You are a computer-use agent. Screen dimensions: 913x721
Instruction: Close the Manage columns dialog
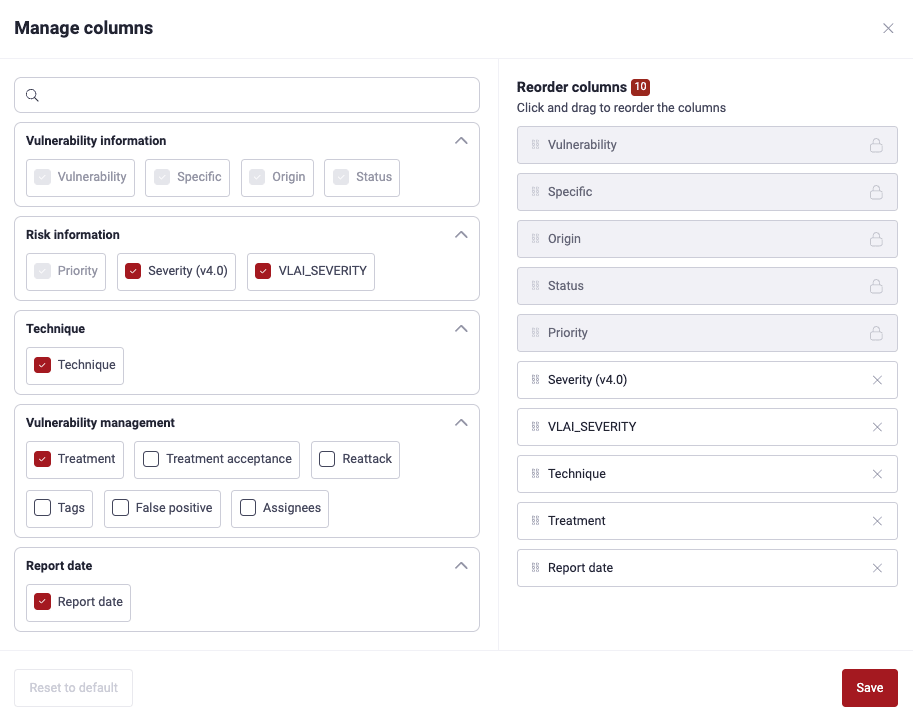[x=887, y=29]
